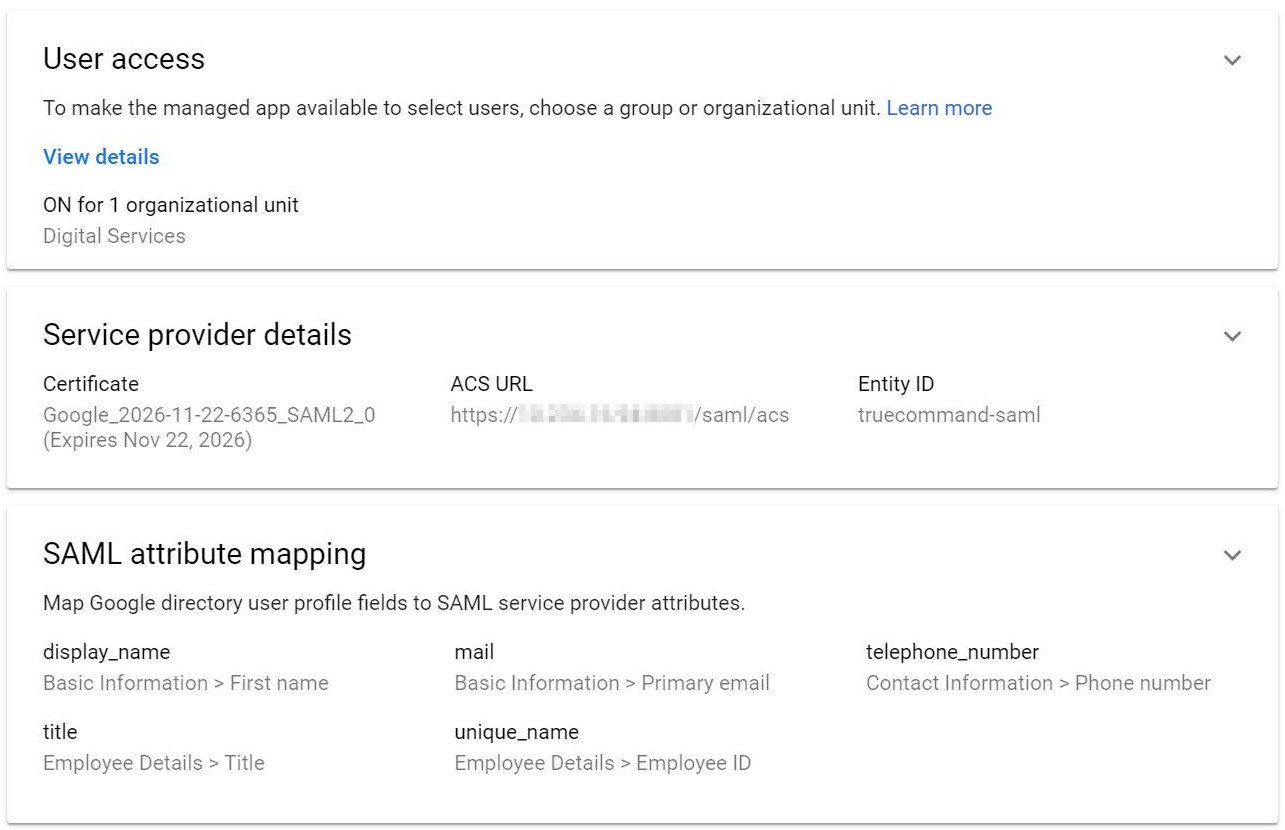The width and height of the screenshot is (1285, 830).
Task: Select the Service provider details heading
Action: tap(197, 335)
